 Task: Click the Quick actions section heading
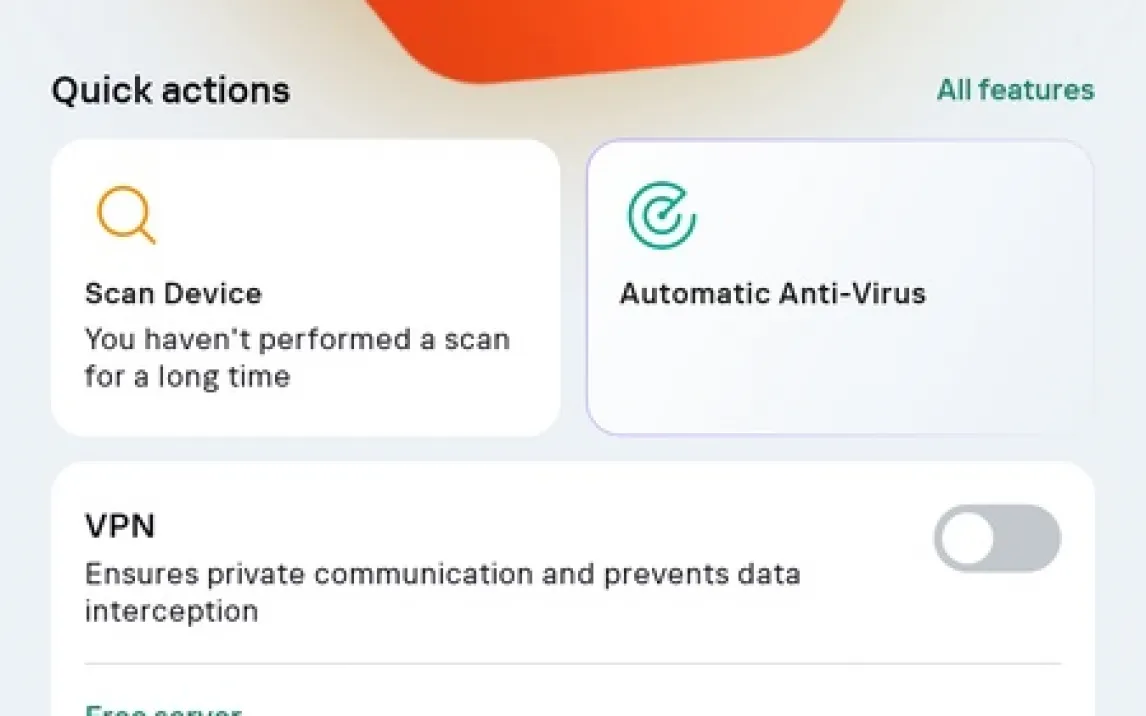click(x=171, y=91)
